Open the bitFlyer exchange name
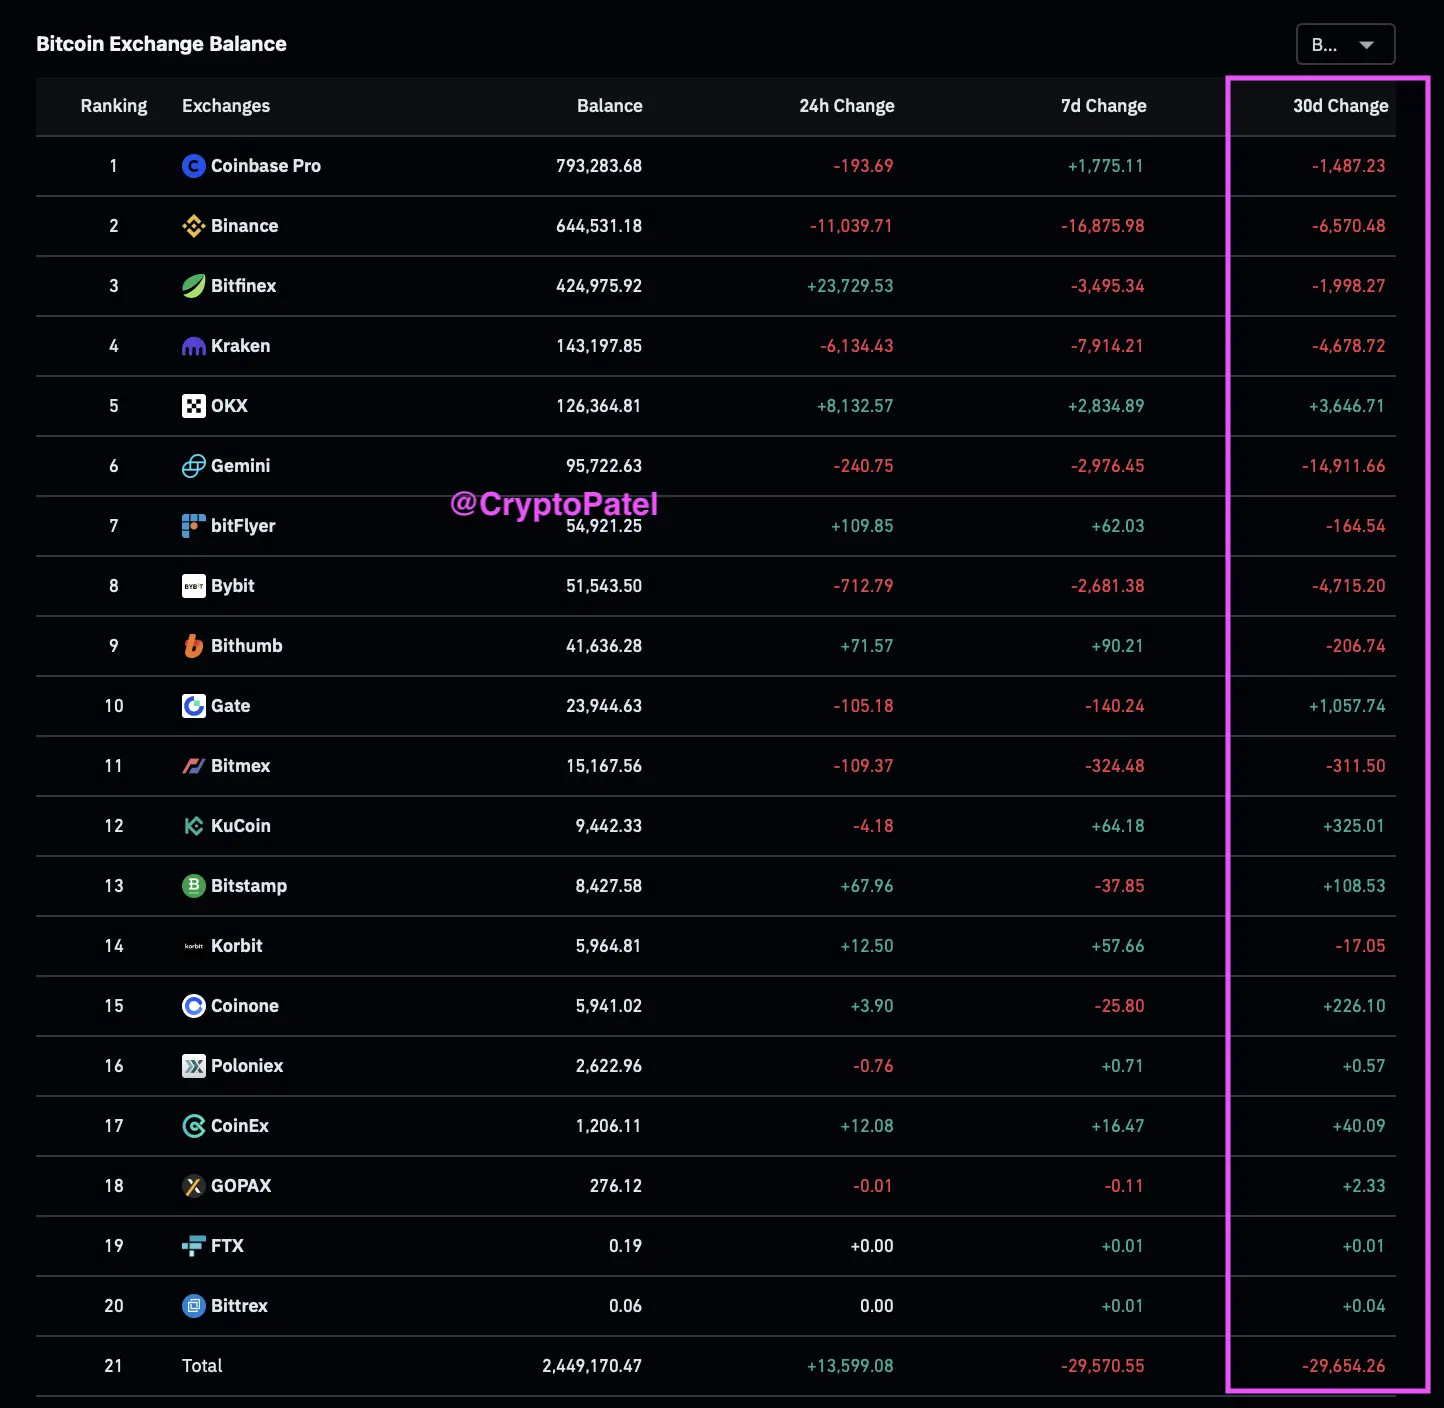The width and height of the screenshot is (1444, 1408). click(243, 526)
